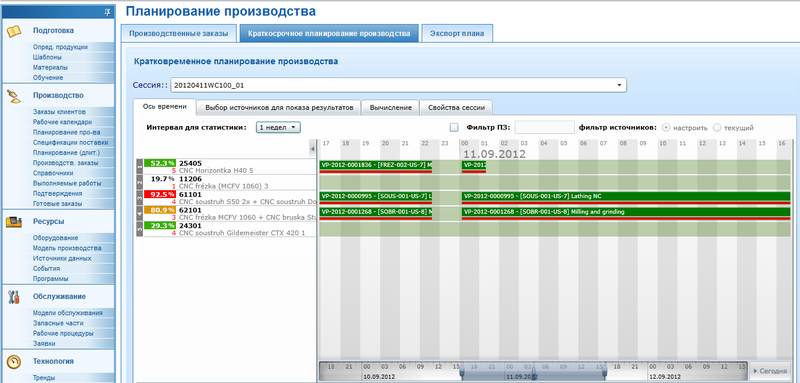The height and width of the screenshot is (383, 800).
Task: Click the wrench icon beside Обслуживание
Action: tap(14, 297)
